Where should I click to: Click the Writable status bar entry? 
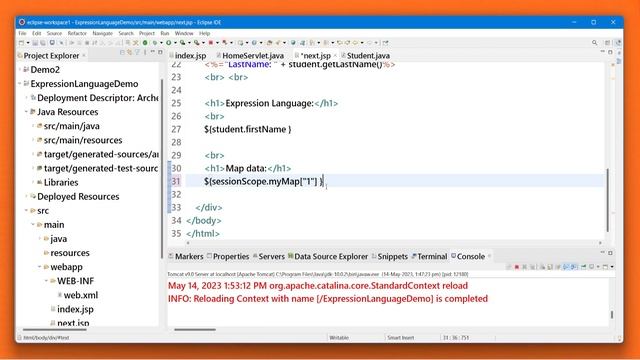pyautogui.click(x=339, y=338)
